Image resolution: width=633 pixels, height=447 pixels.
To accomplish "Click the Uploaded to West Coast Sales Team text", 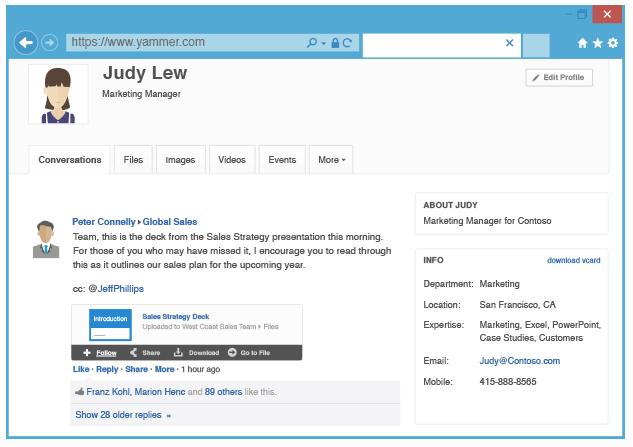I will click(x=210, y=327).
